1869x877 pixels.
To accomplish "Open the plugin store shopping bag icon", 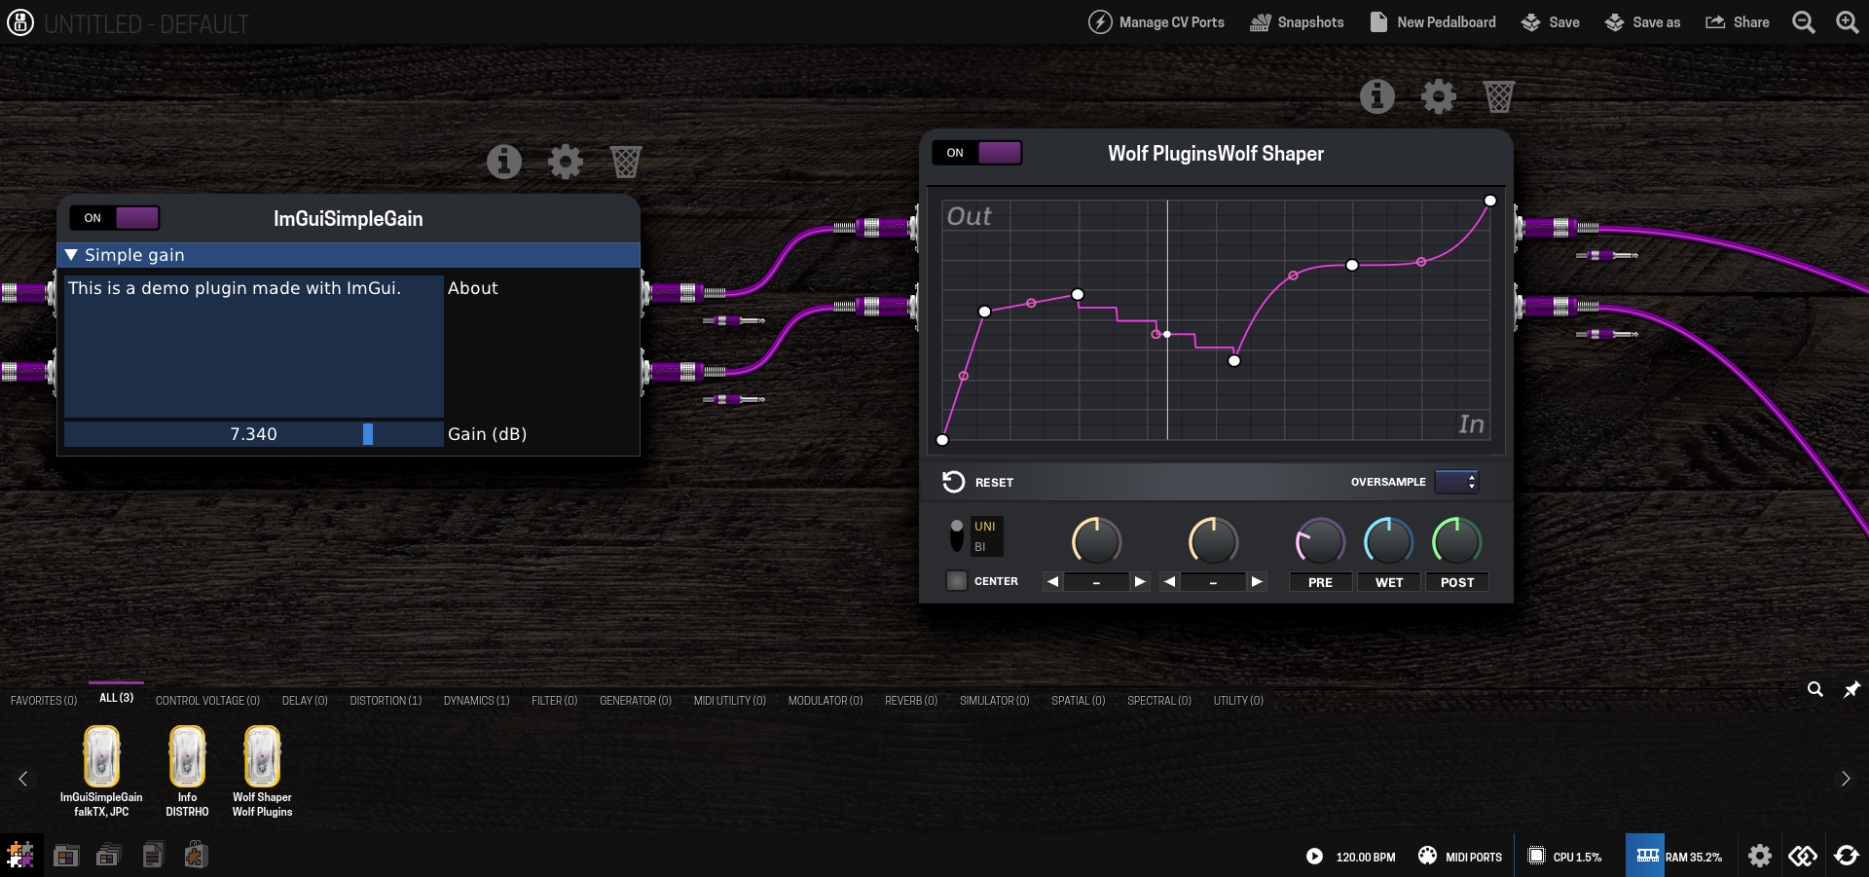I will (x=196, y=855).
